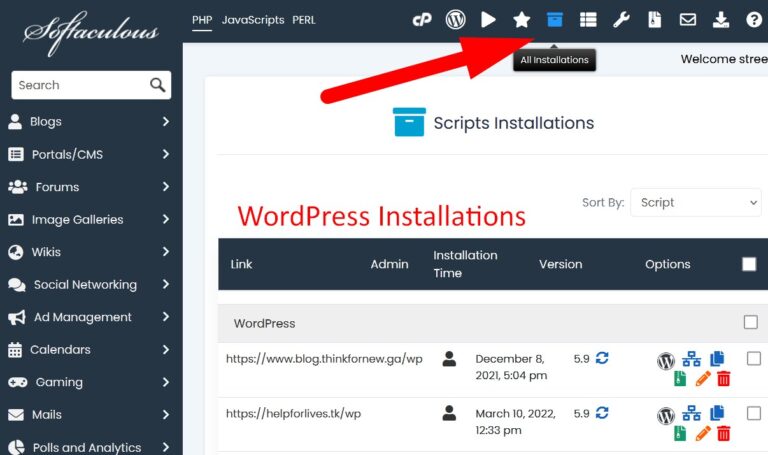Switch to the JavaScripts tab
Viewport: 768px width, 455px height.
[x=253, y=20]
